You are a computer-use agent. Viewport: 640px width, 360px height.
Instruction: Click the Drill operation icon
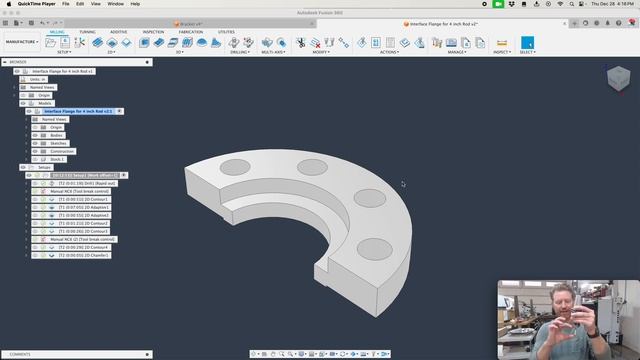233,42
